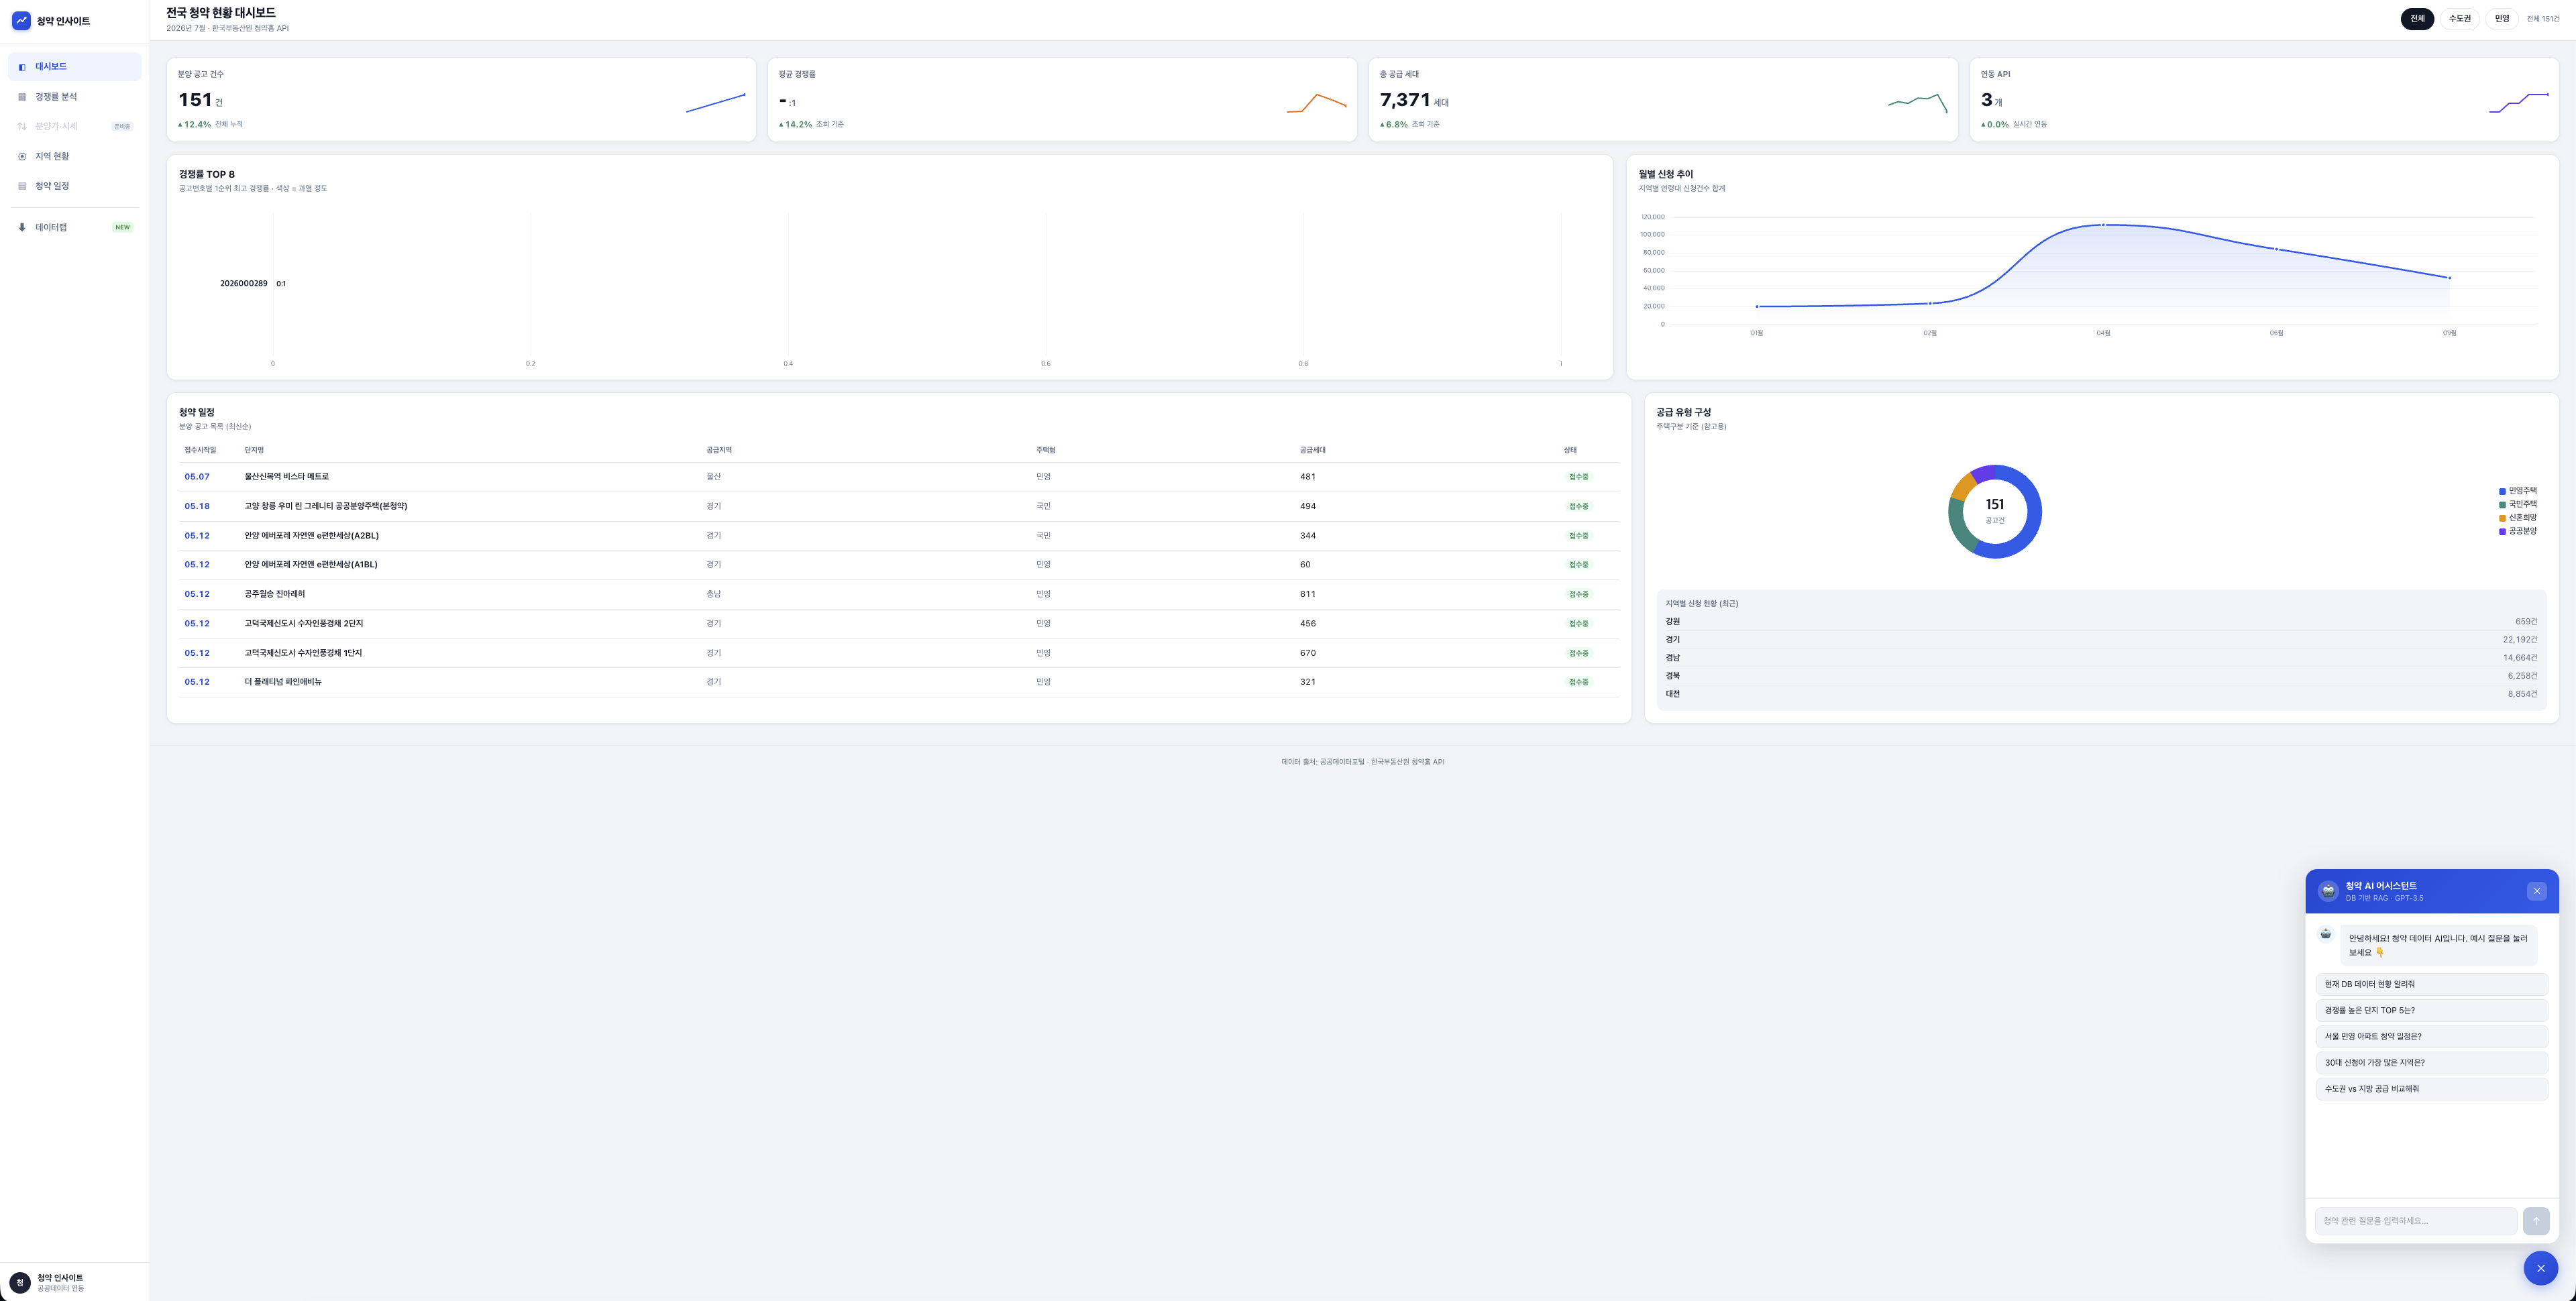Screen dimensions: 2576x1301
Task: Enable the 민영 filter pill
Action: (2501, 19)
